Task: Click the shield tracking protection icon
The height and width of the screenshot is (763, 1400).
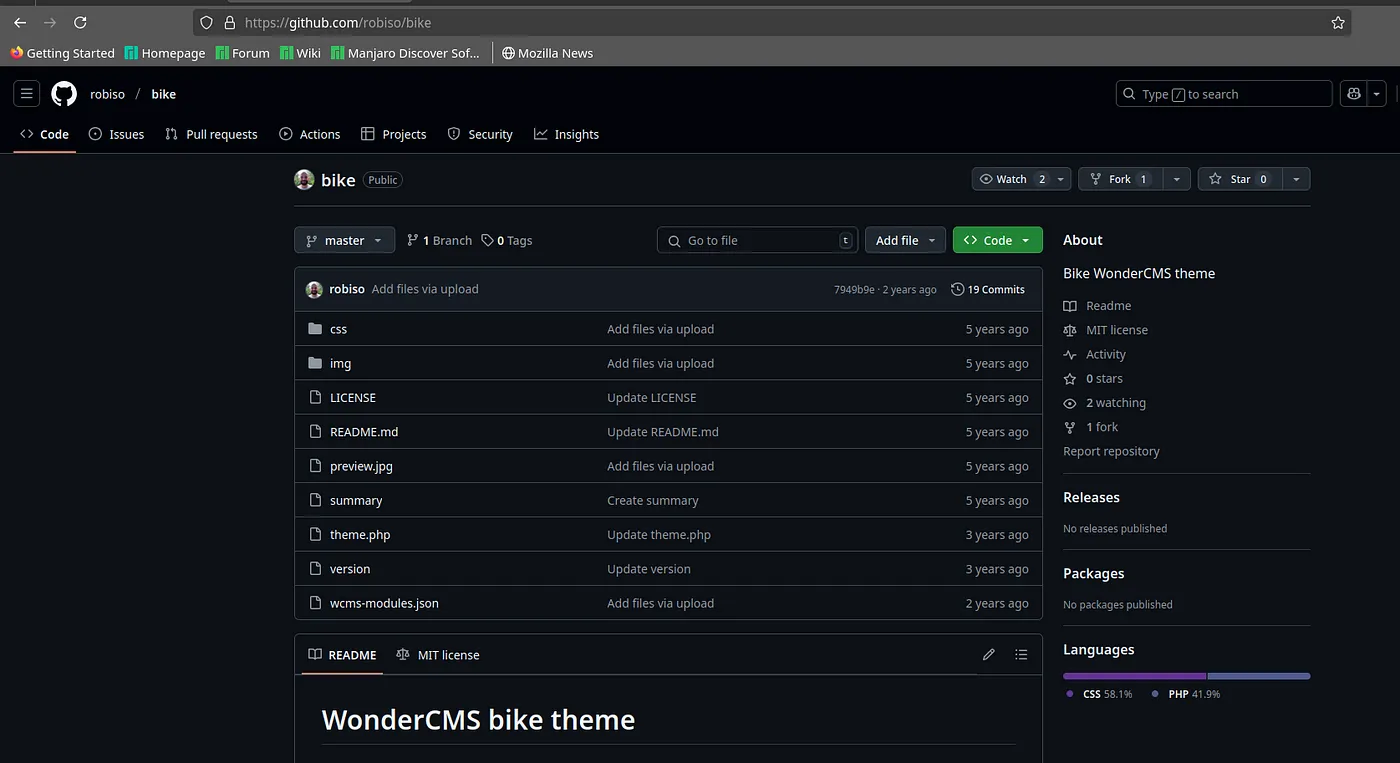Action: pos(207,22)
